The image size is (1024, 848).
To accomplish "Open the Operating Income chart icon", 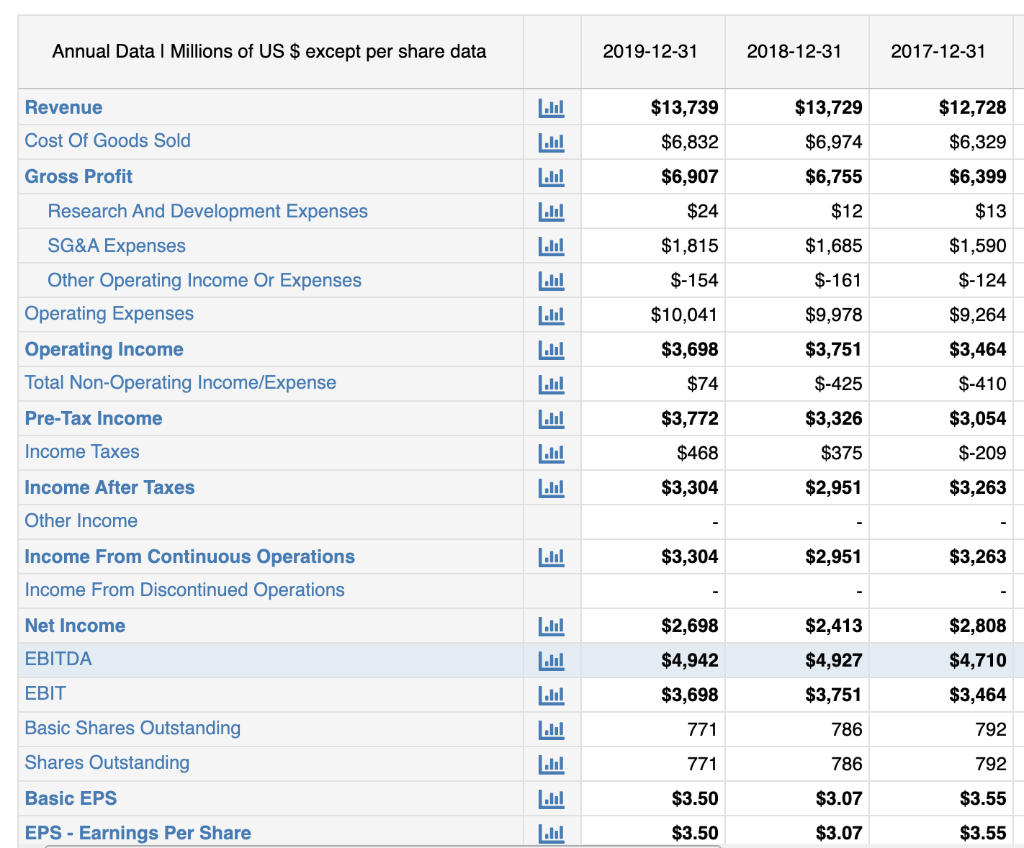I will tap(552, 349).
